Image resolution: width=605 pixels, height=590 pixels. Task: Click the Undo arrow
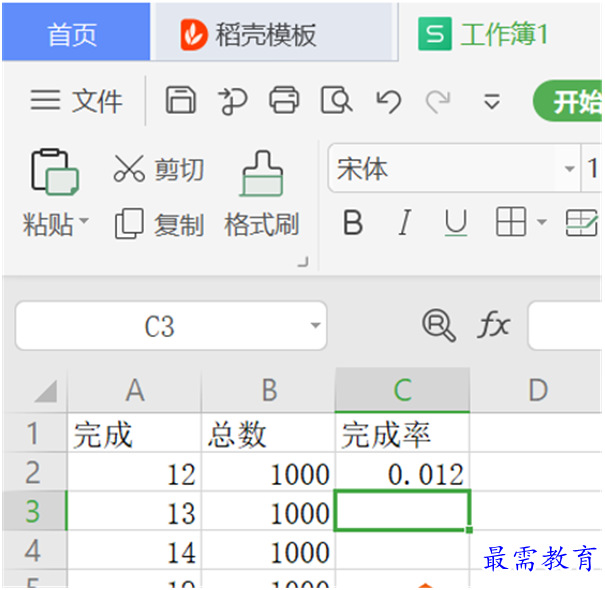click(388, 101)
